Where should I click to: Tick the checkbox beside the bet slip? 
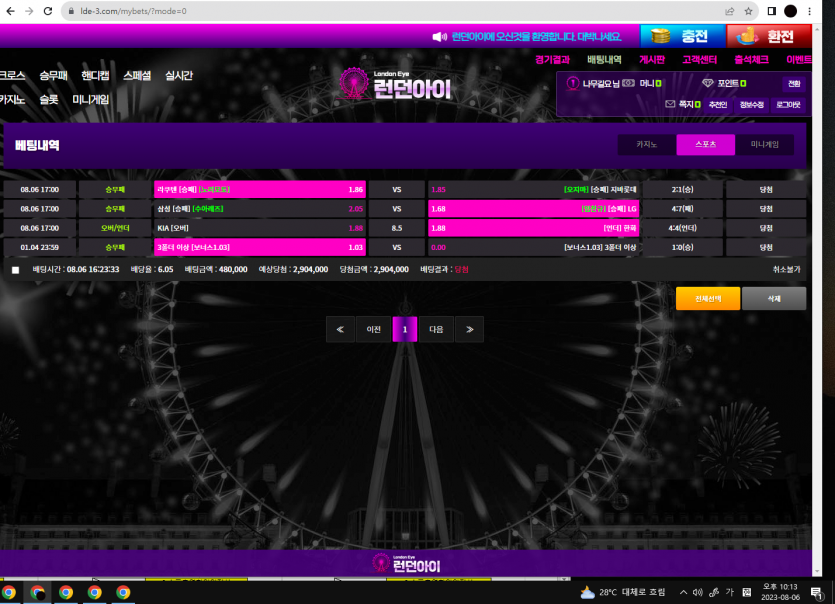click(15, 270)
